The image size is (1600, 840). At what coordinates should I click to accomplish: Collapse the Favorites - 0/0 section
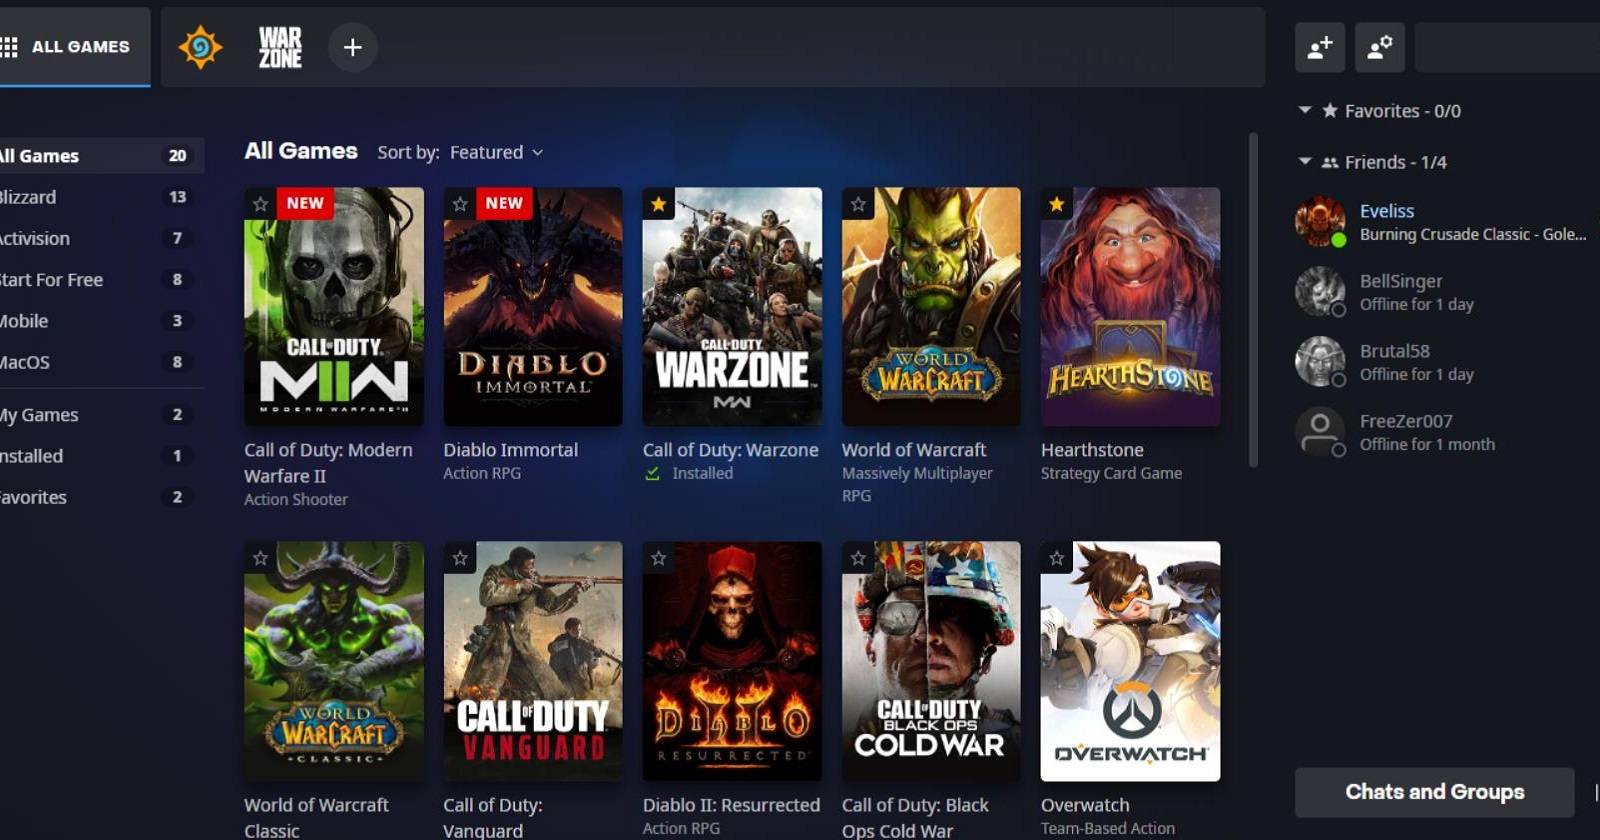tap(1304, 110)
